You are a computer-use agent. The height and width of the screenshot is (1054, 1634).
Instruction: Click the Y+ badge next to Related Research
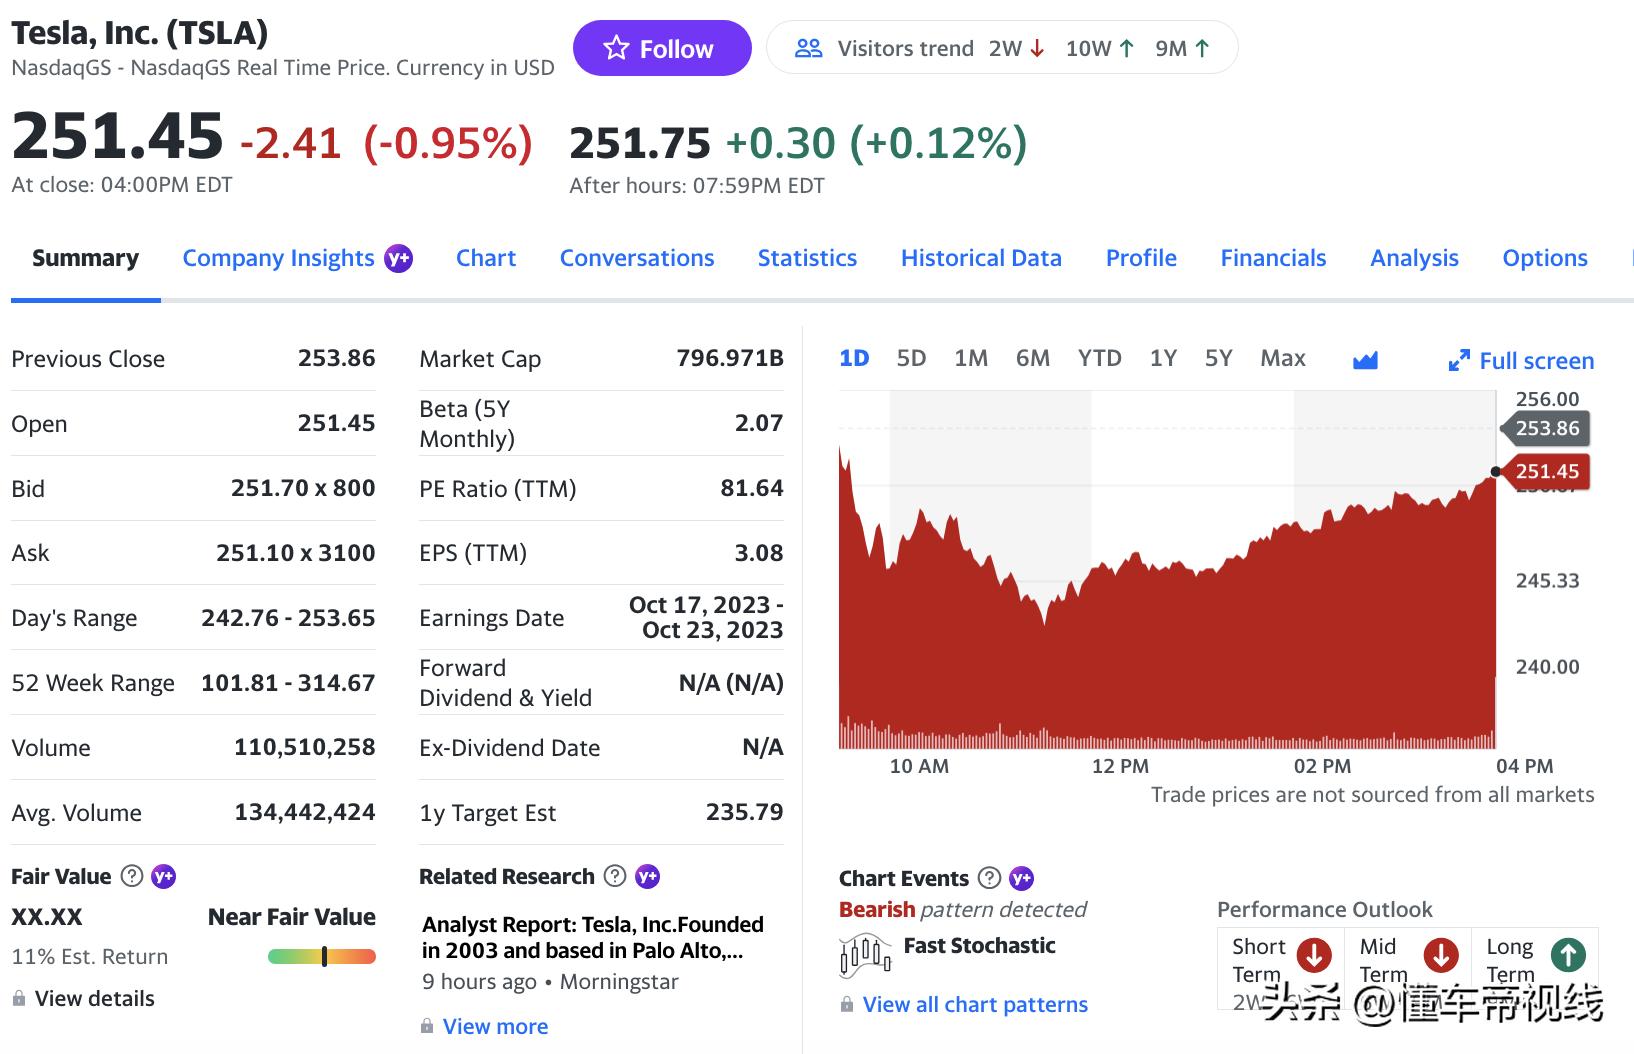point(647,876)
